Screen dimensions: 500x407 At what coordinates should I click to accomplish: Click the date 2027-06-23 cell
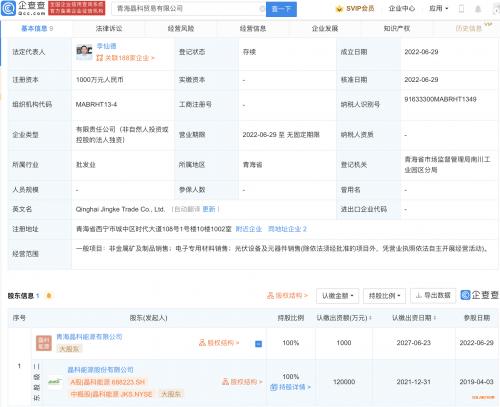point(414,343)
